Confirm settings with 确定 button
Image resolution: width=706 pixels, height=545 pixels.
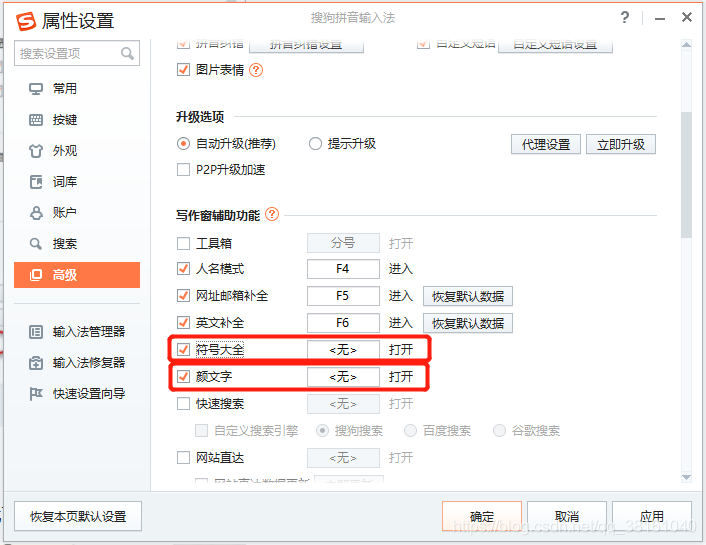point(482,517)
